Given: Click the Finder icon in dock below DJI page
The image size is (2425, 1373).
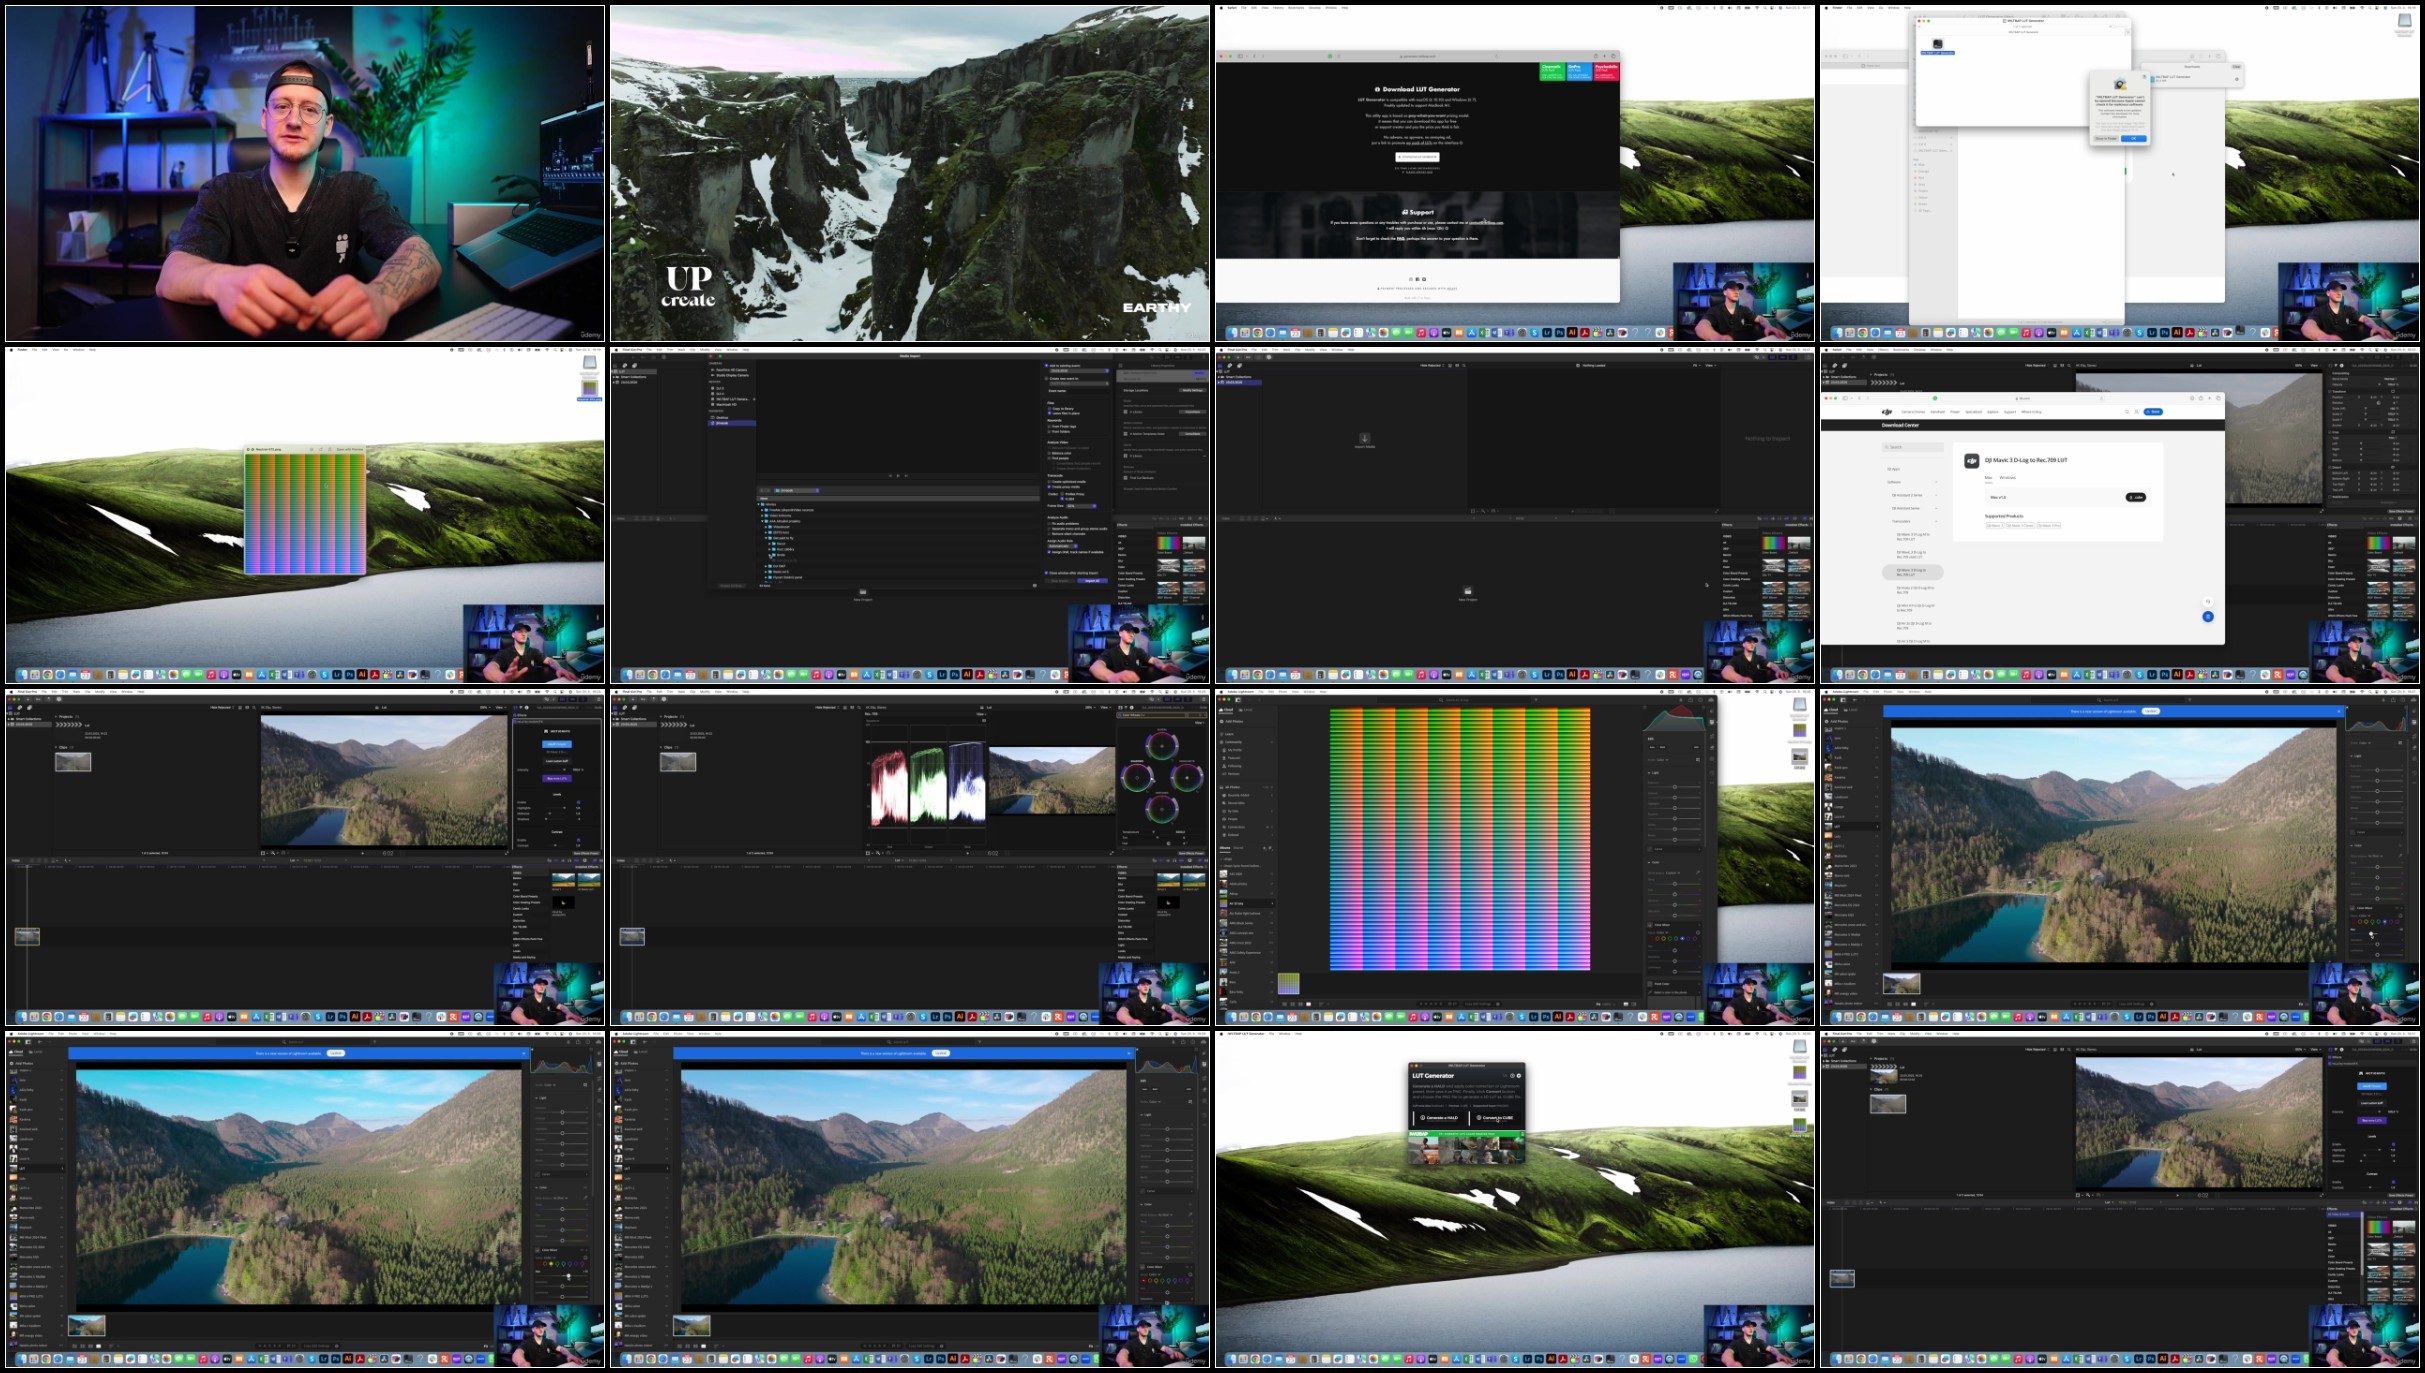Looking at the screenshot, I should tap(1838, 675).
